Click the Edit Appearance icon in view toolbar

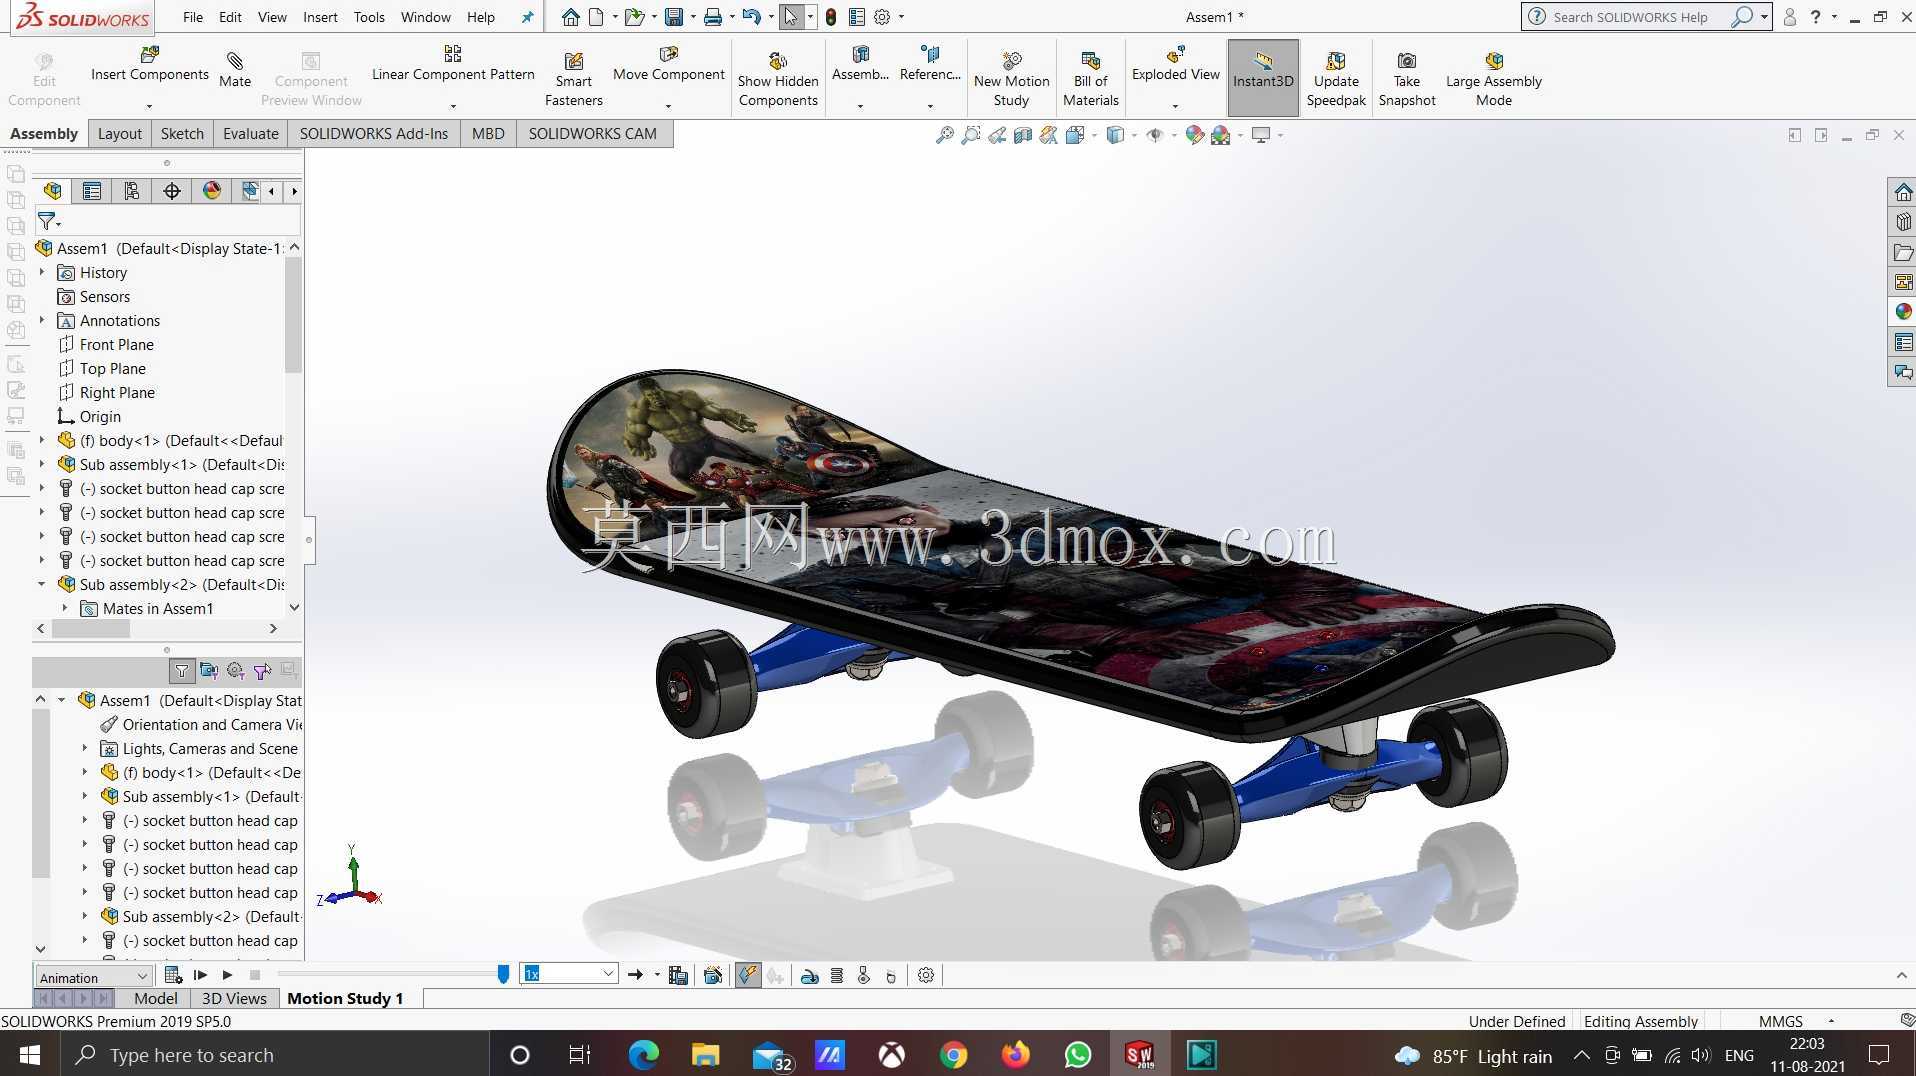pyautogui.click(x=1194, y=135)
